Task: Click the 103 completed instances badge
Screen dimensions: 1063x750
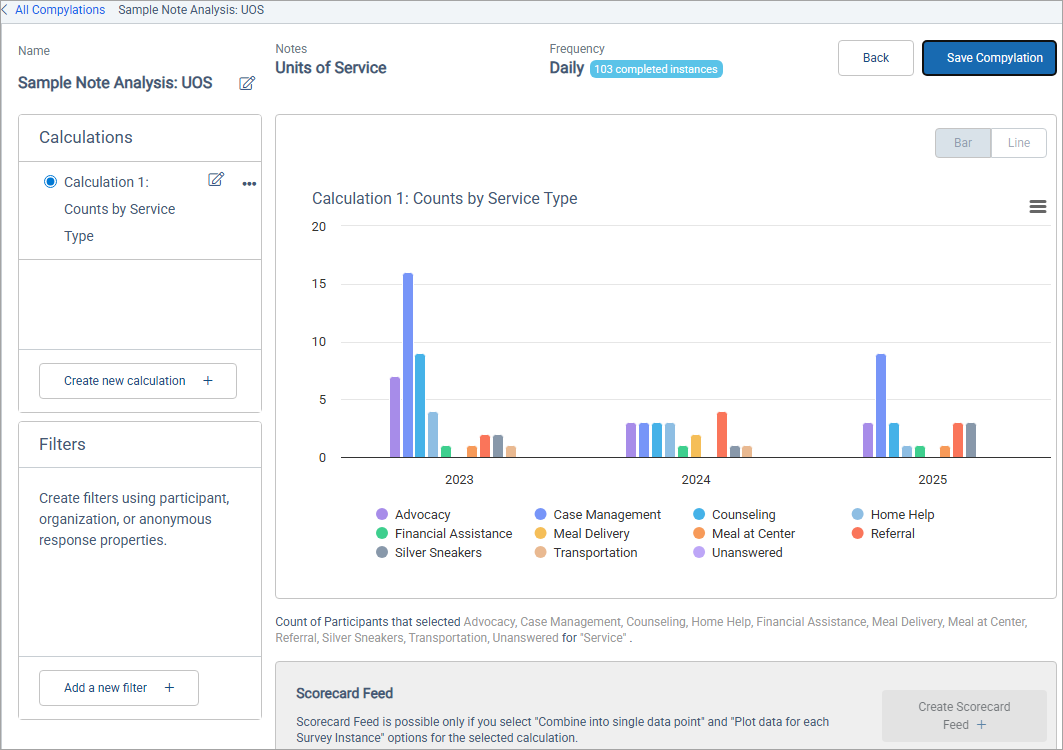Action: point(656,69)
